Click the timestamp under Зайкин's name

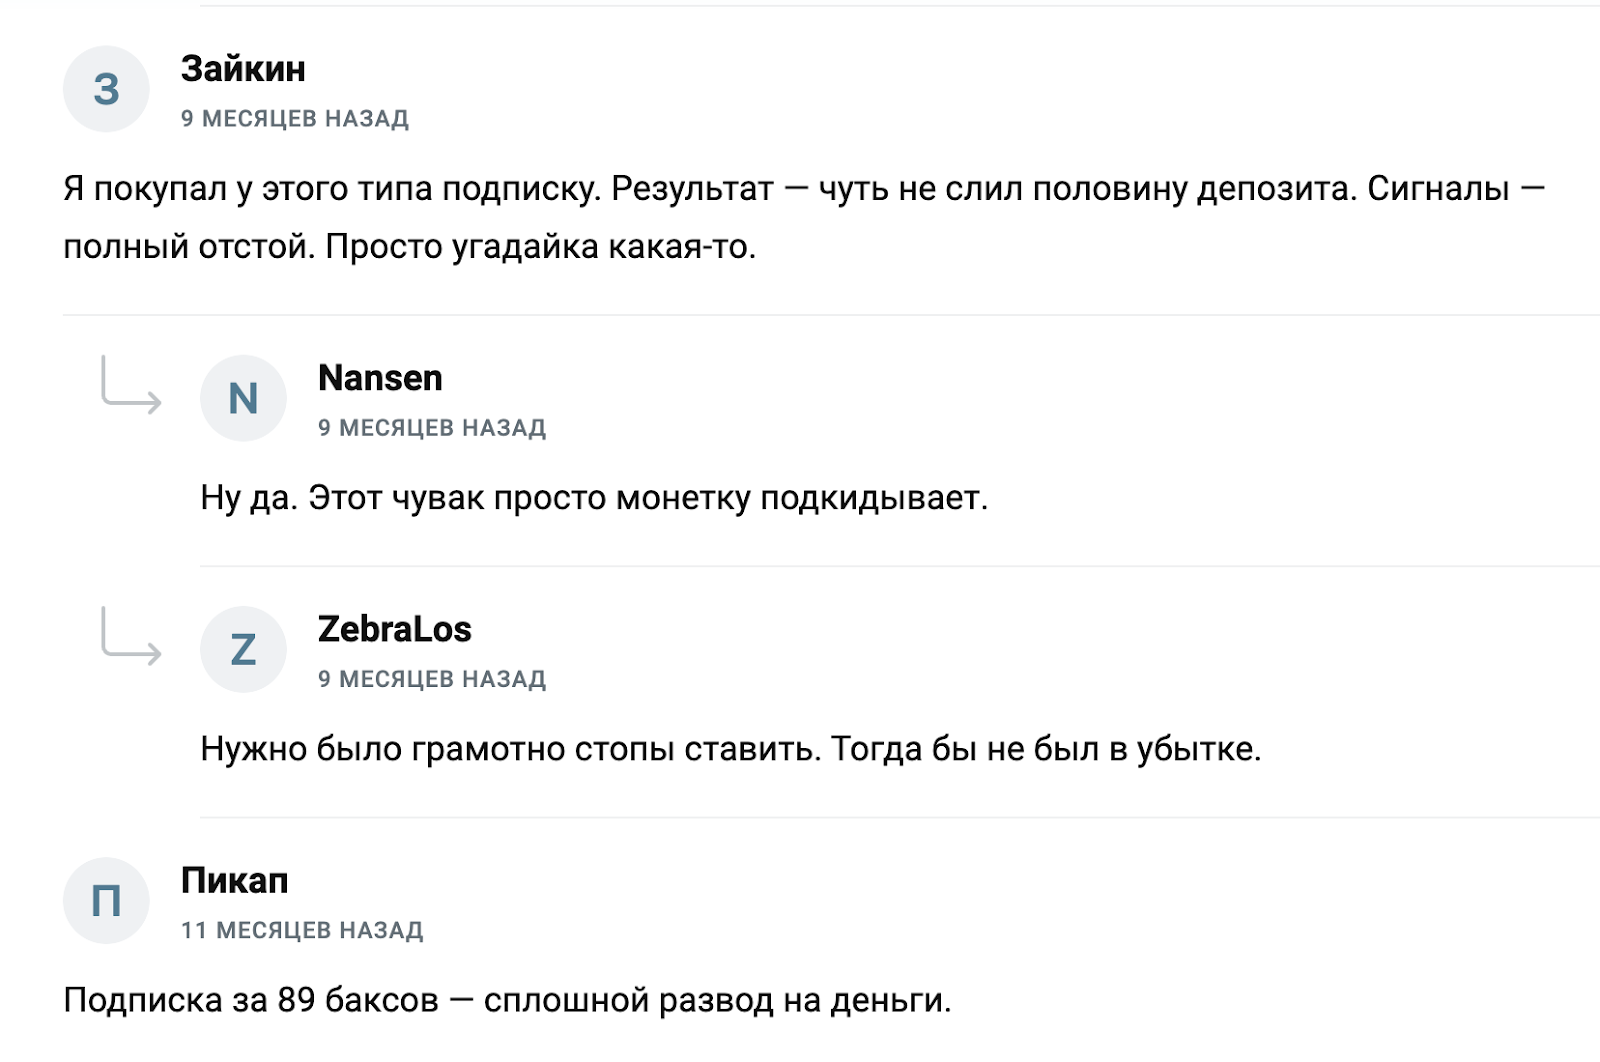point(295,119)
